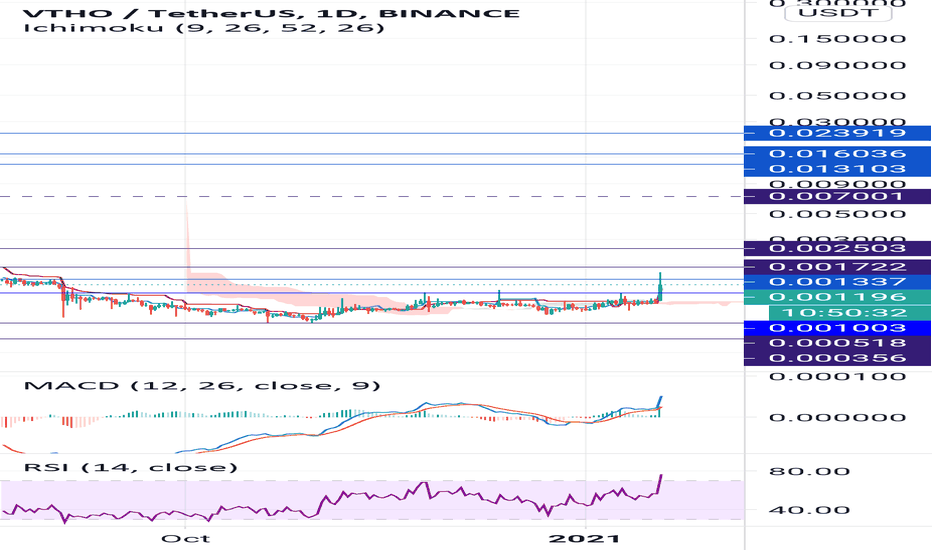Select the 0.023919 price level label
This screenshot has width=932, height=550.
point(837,133)
